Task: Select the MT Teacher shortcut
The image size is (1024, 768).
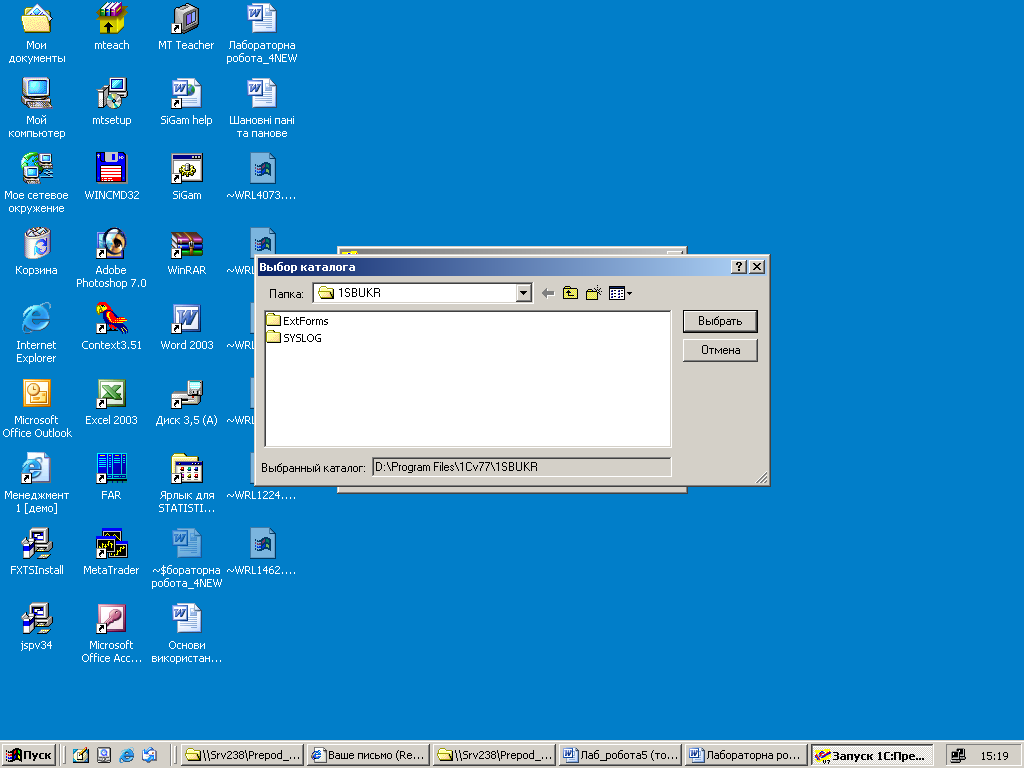Action: click(186, 26)
